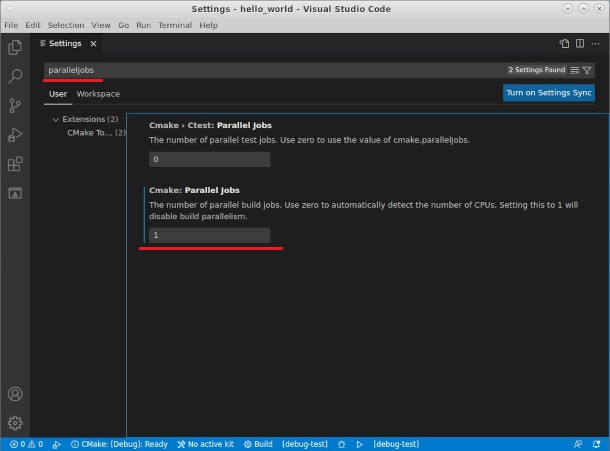Open the Run and Debug view
The width and height of the screenshot is (610, 451).
pyautogui.click(x=15, y=135)
